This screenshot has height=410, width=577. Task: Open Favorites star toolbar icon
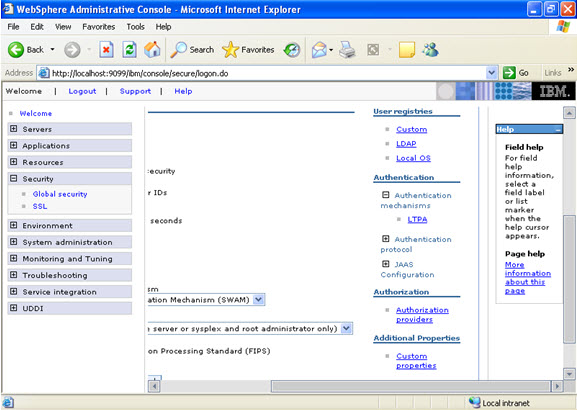[x=230, y=50]
